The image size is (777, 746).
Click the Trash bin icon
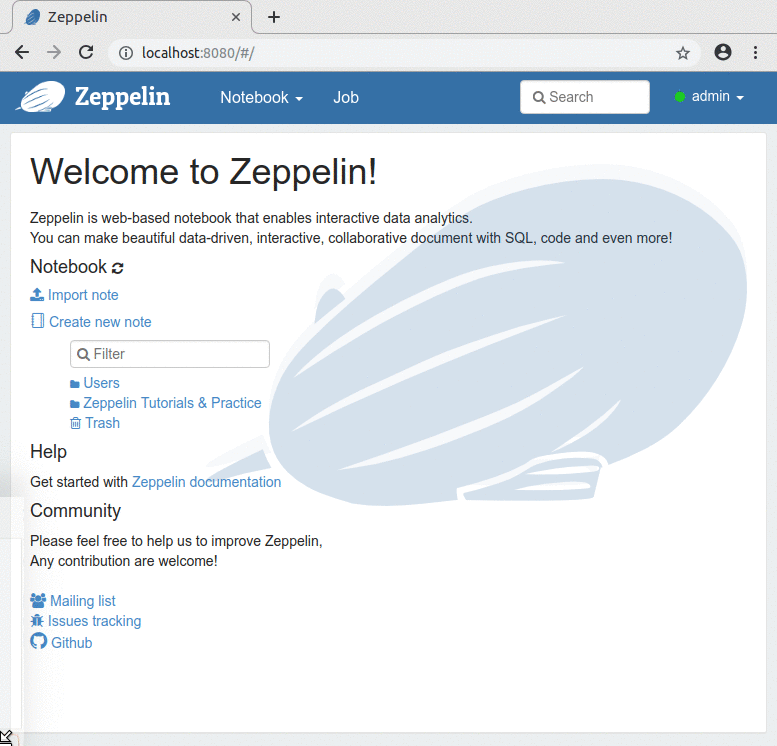(75, 423)
